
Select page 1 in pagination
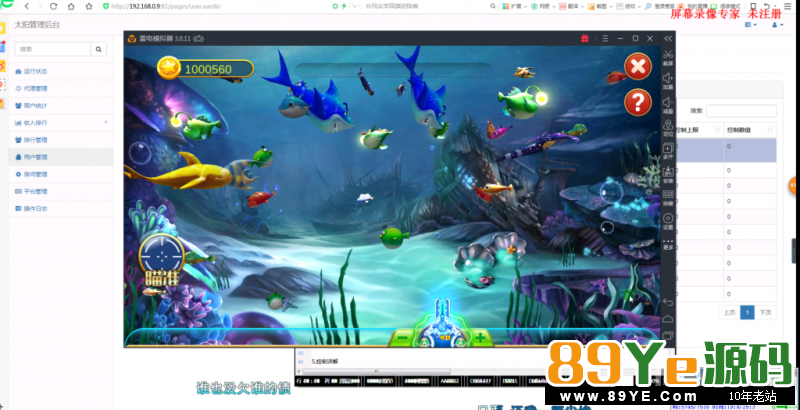click(x=747, y=313)
